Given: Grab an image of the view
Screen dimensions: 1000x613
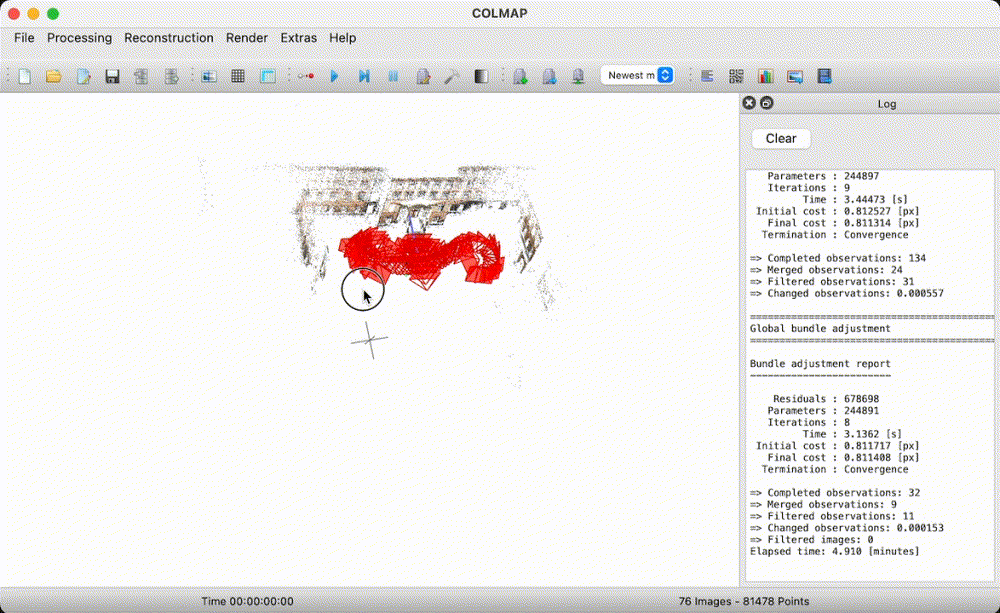Looking at the screenshot, I should click(x=795, y=77).
